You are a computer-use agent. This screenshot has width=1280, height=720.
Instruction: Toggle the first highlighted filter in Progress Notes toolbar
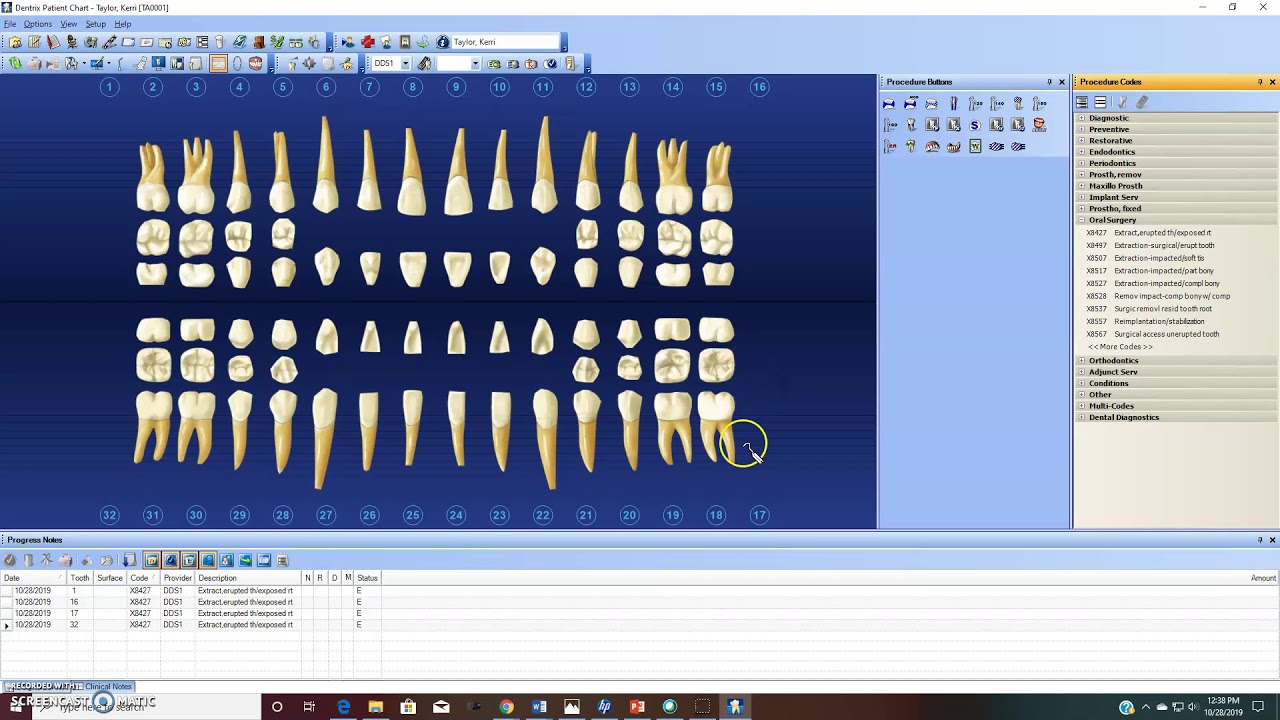[152, 560]
